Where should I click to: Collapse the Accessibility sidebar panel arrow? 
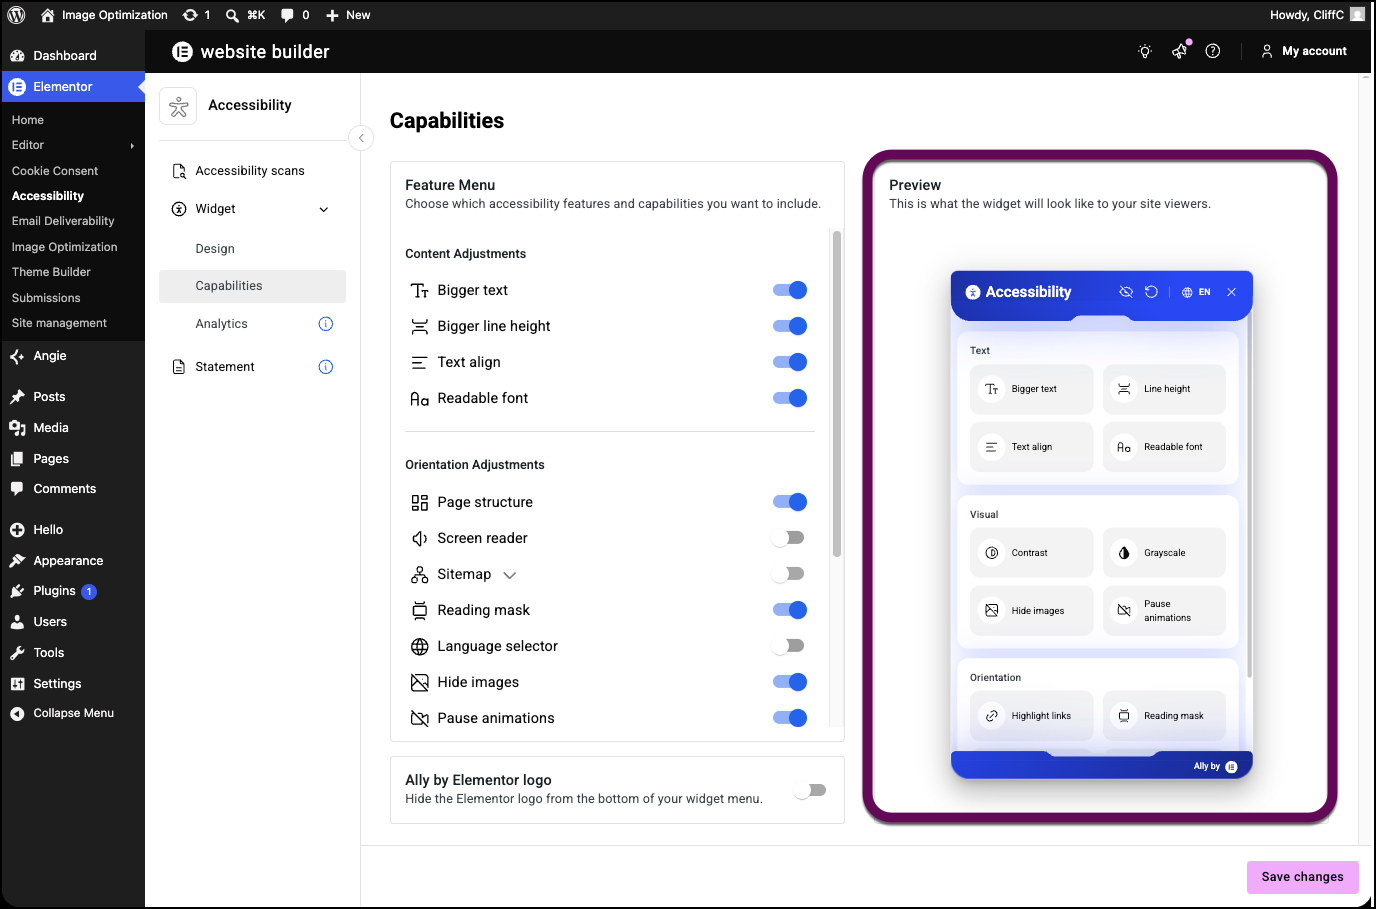[x=361, y=138]
